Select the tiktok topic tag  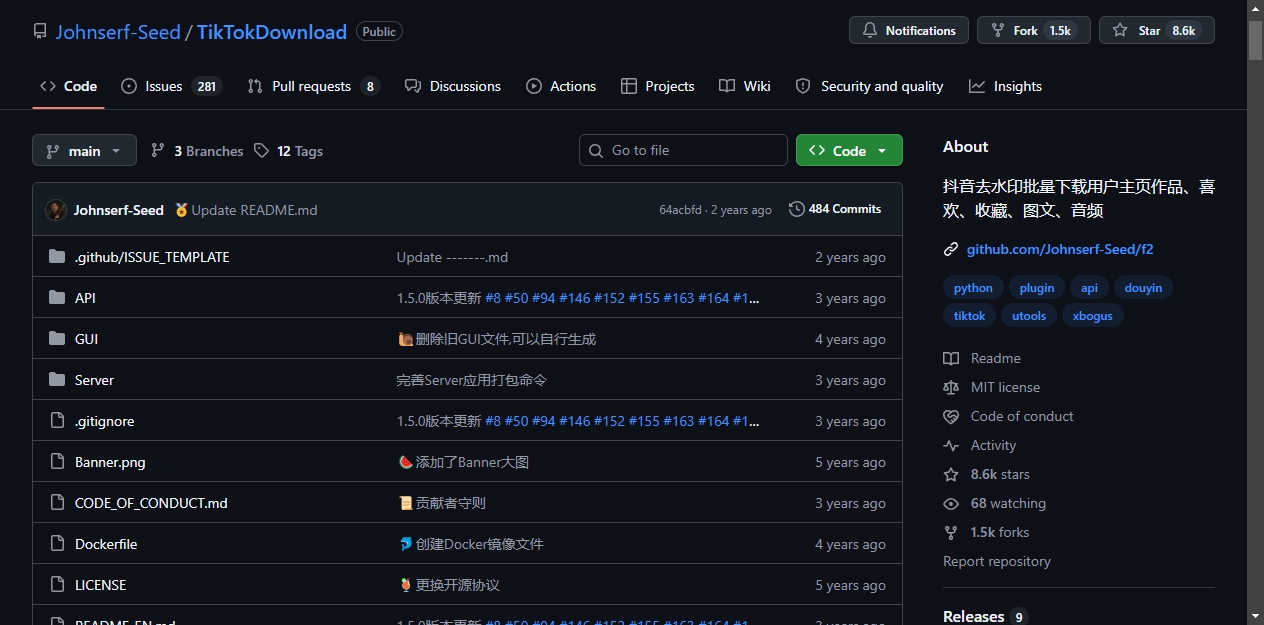pos(969,316)
